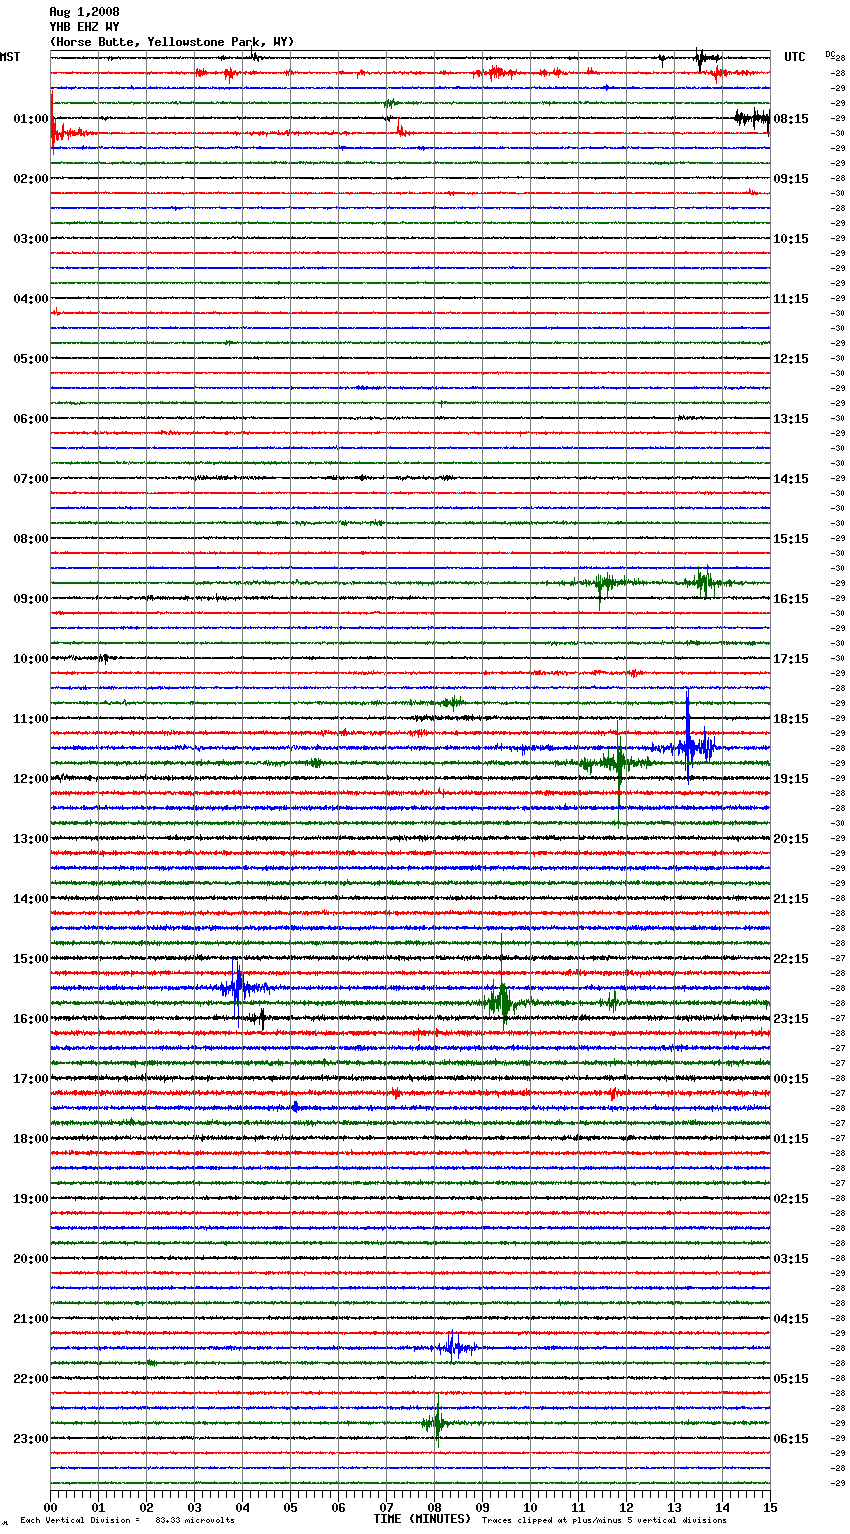Select the 14:00 MST time label
850x1534 pixels.
(31, 899)
